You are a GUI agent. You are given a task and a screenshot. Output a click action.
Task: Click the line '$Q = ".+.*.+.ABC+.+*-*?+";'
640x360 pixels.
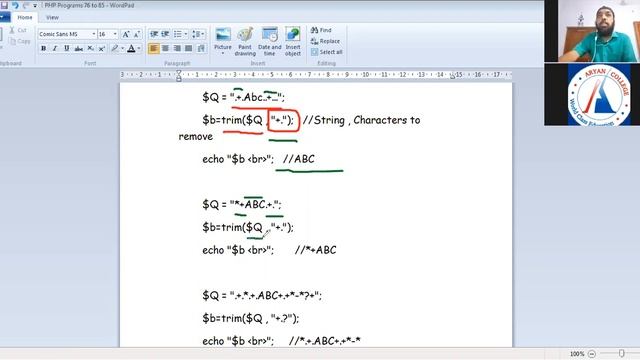point(262,296)
